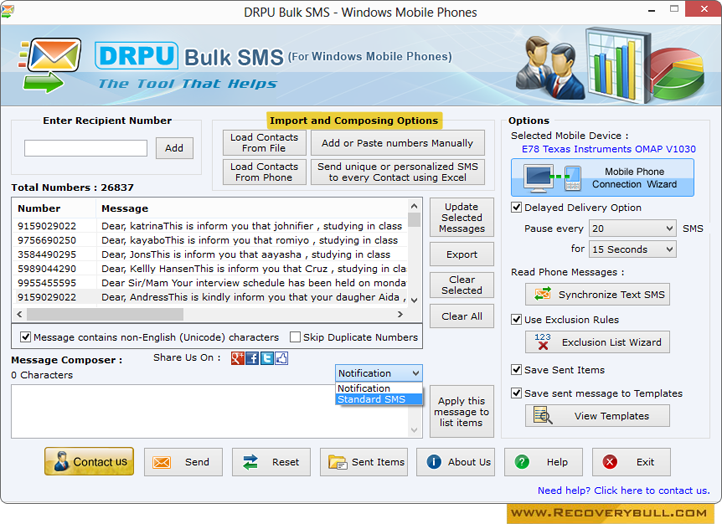The width and height of the screenshot is (722, 524).
Task: Uncheck Save sent message to Templates
Action: (517, 393)
